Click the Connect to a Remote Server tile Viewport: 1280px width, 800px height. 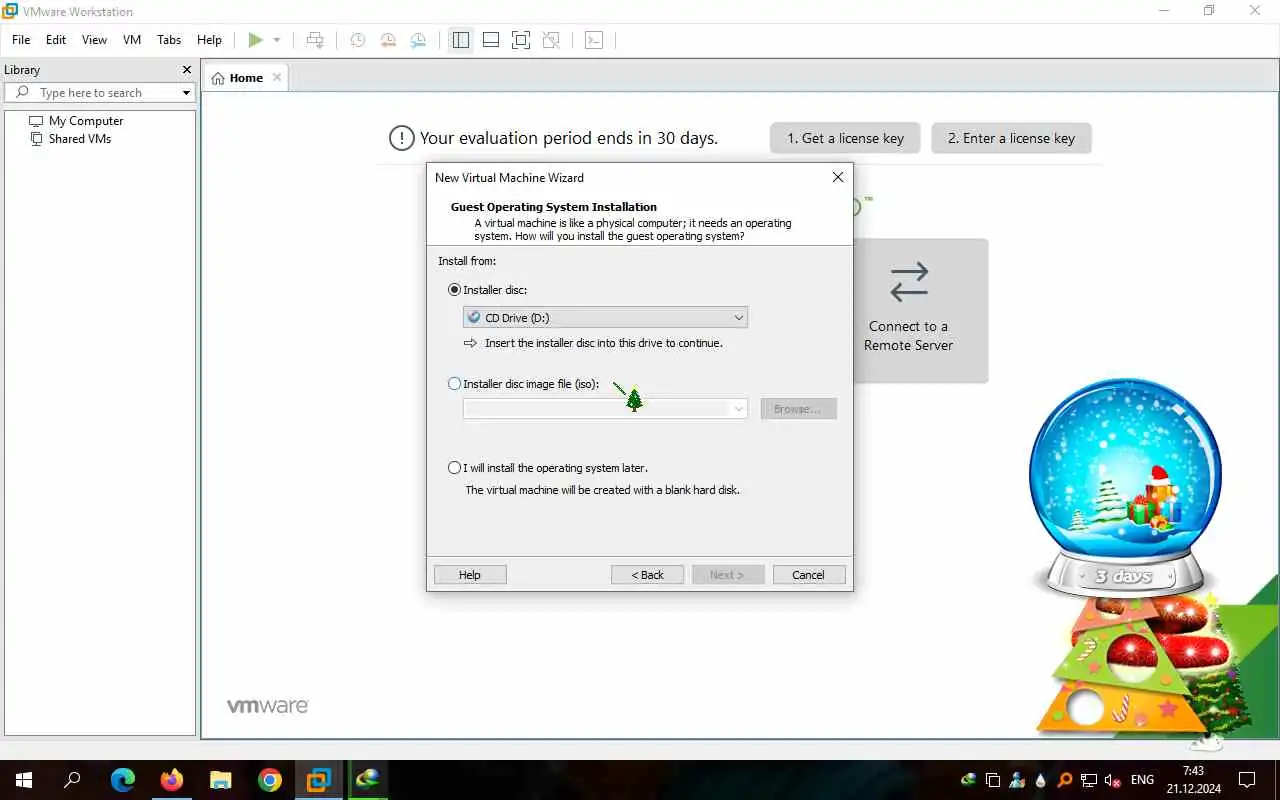point(908,310)
